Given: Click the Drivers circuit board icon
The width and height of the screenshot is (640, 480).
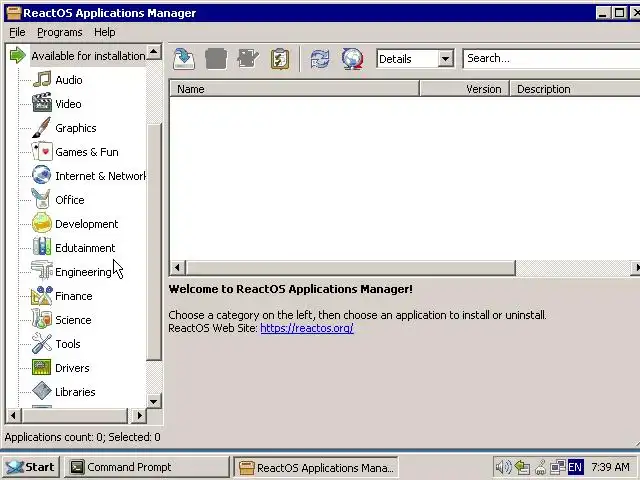Looking at the screenshot, I should 42,367.
